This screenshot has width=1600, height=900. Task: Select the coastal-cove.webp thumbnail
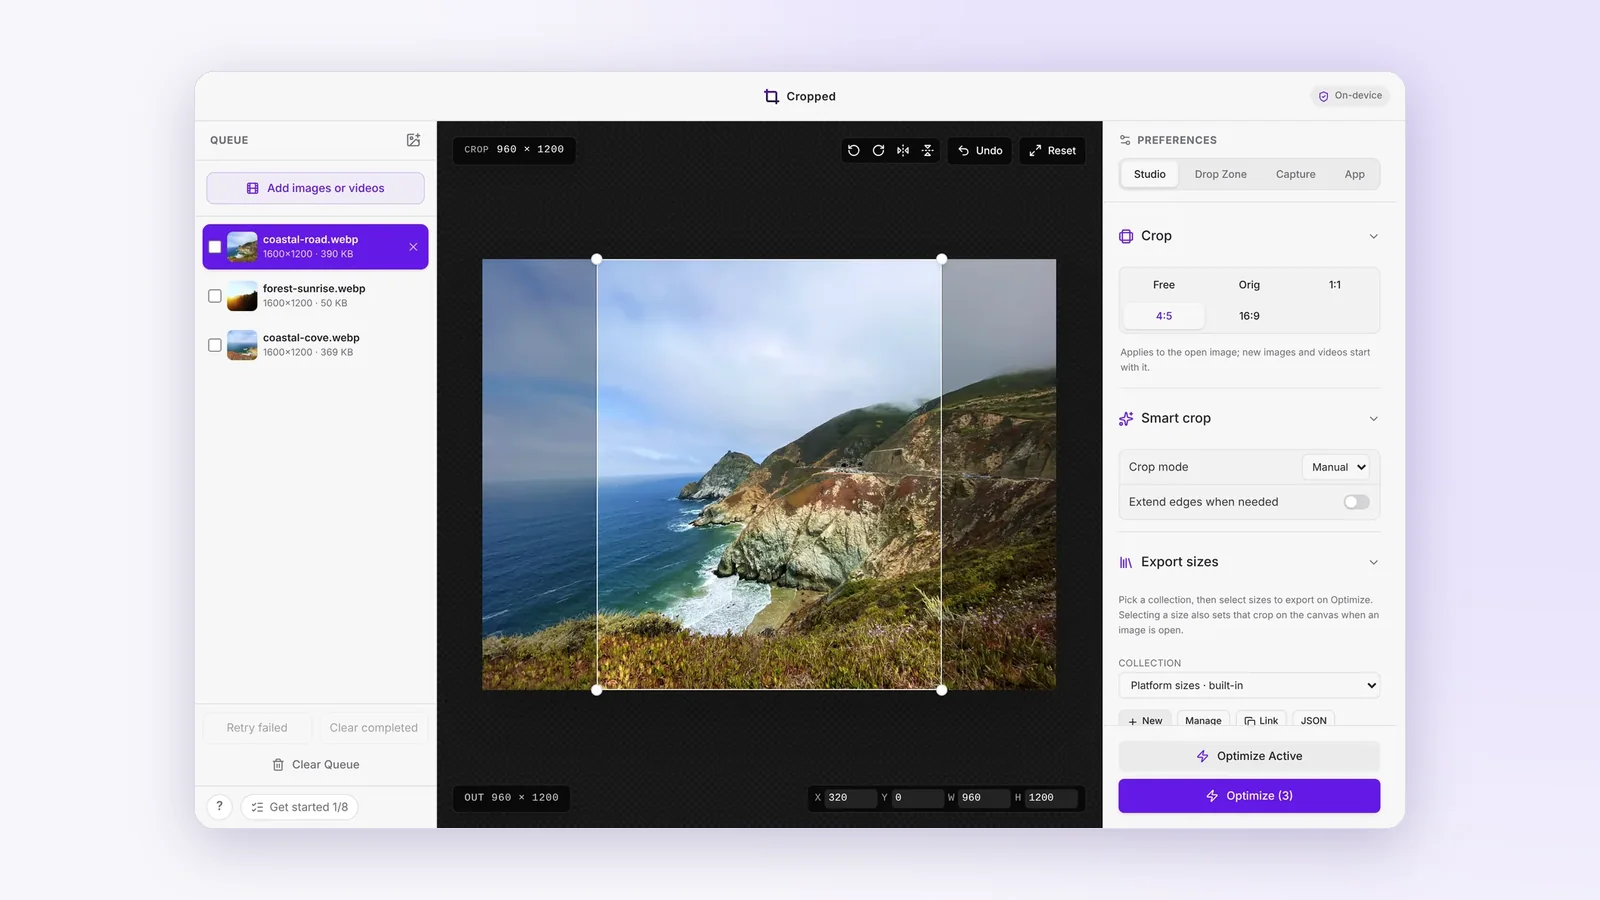pyautogui.click(x=242, y=345)
